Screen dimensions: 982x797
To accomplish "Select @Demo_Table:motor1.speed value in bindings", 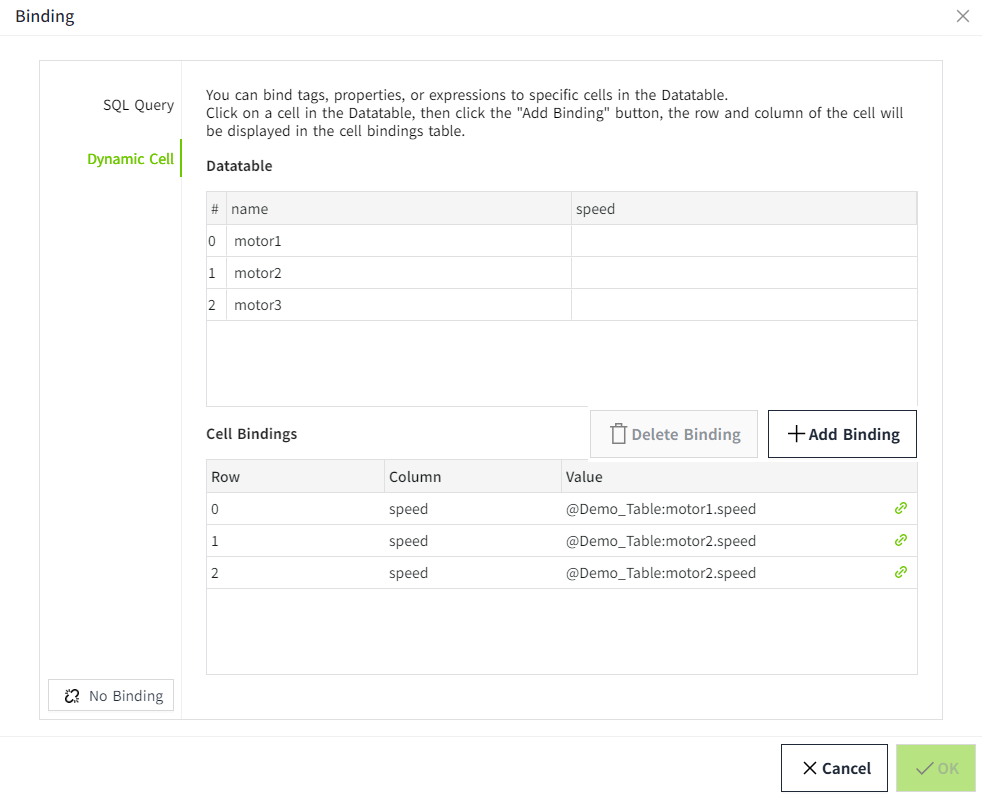I will coord(661,509).
